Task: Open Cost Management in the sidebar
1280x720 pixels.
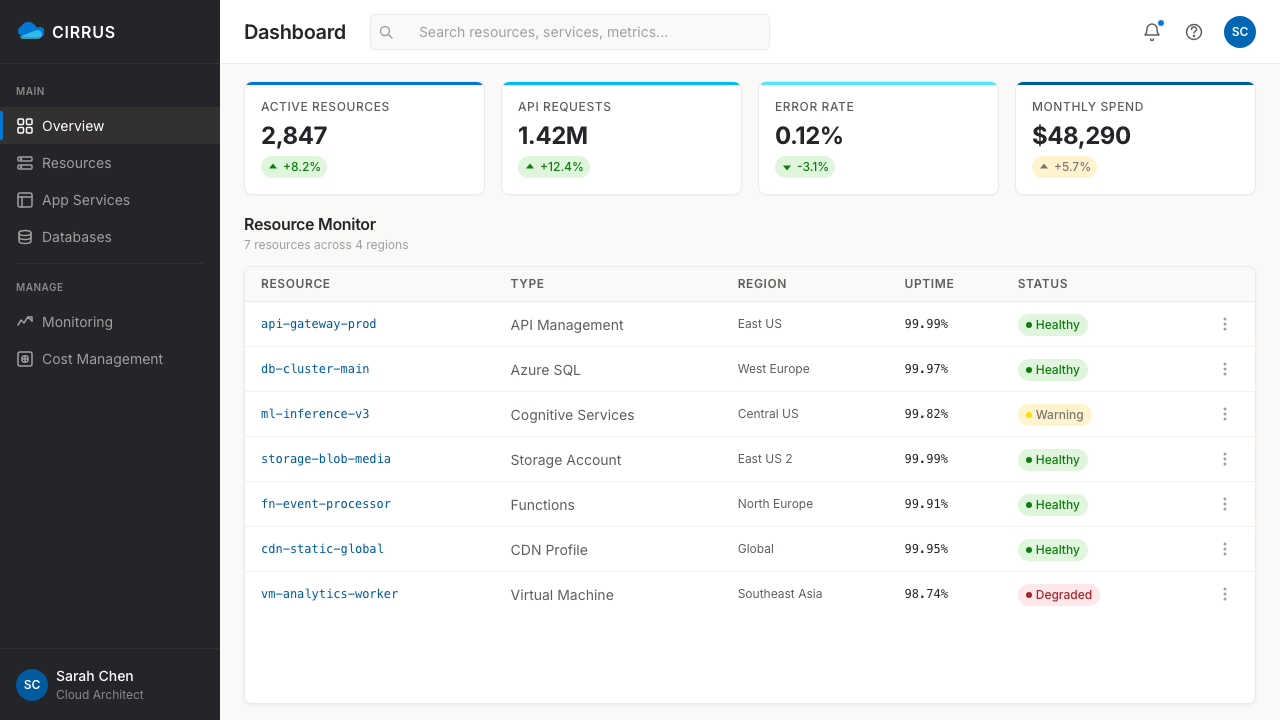Action: click(x=110, y=359)
